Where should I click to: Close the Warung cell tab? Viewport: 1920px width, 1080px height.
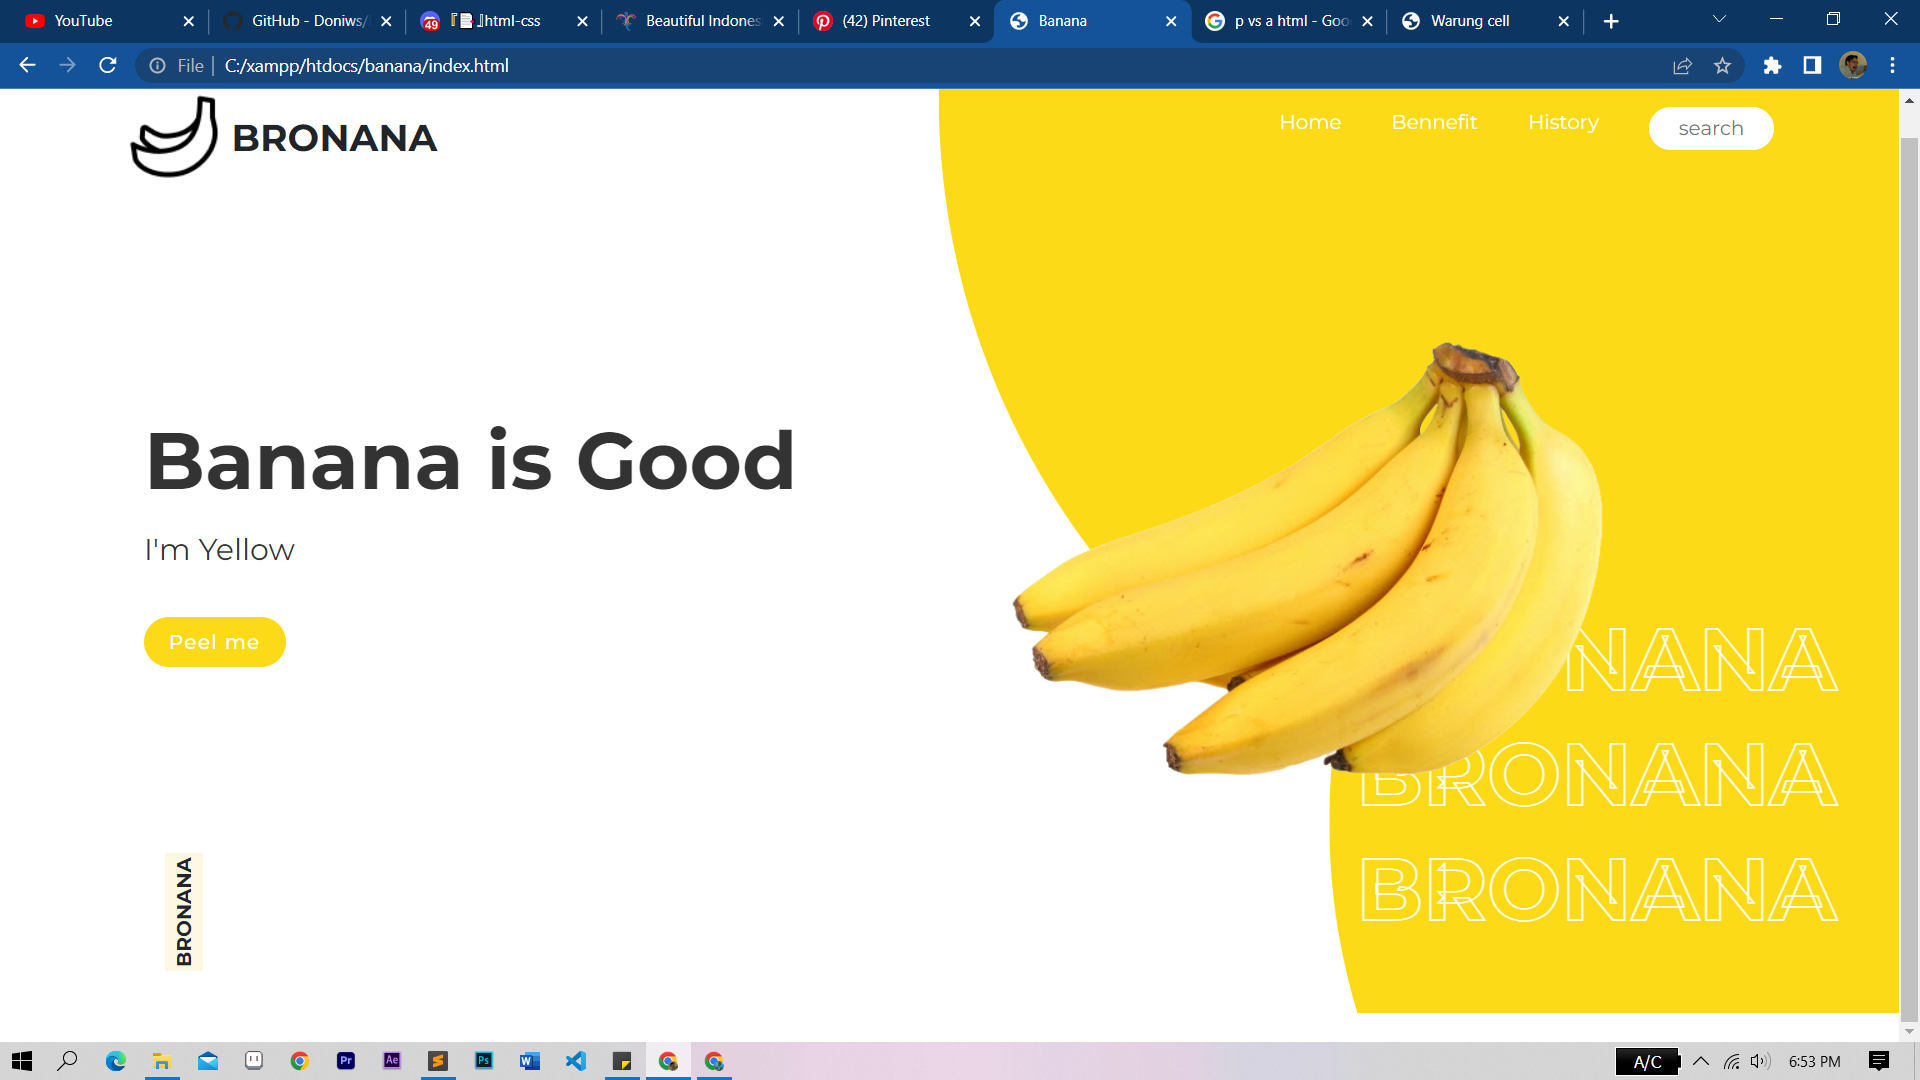tap(1563, 20)
